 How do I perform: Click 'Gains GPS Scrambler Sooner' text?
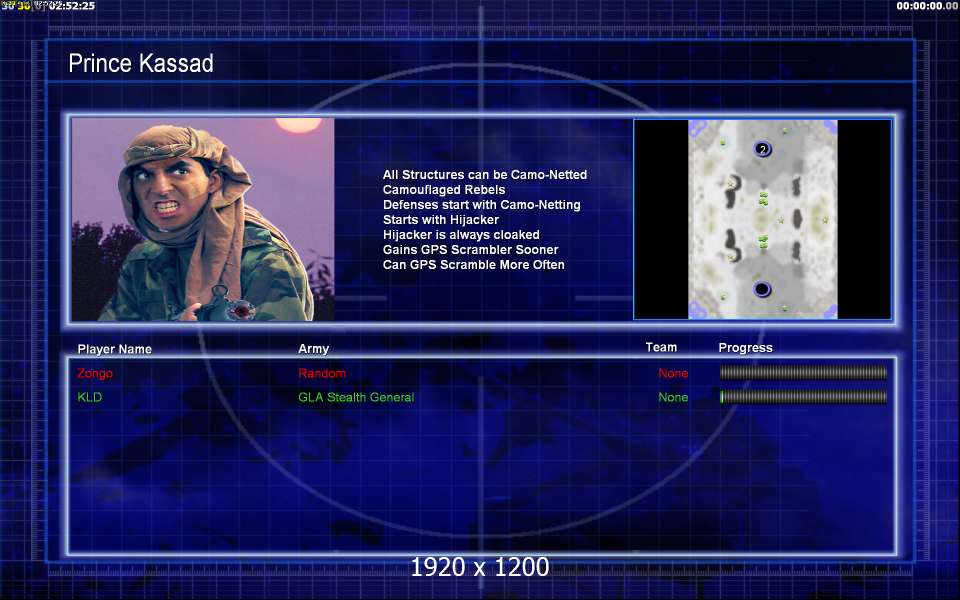(470, 250)
